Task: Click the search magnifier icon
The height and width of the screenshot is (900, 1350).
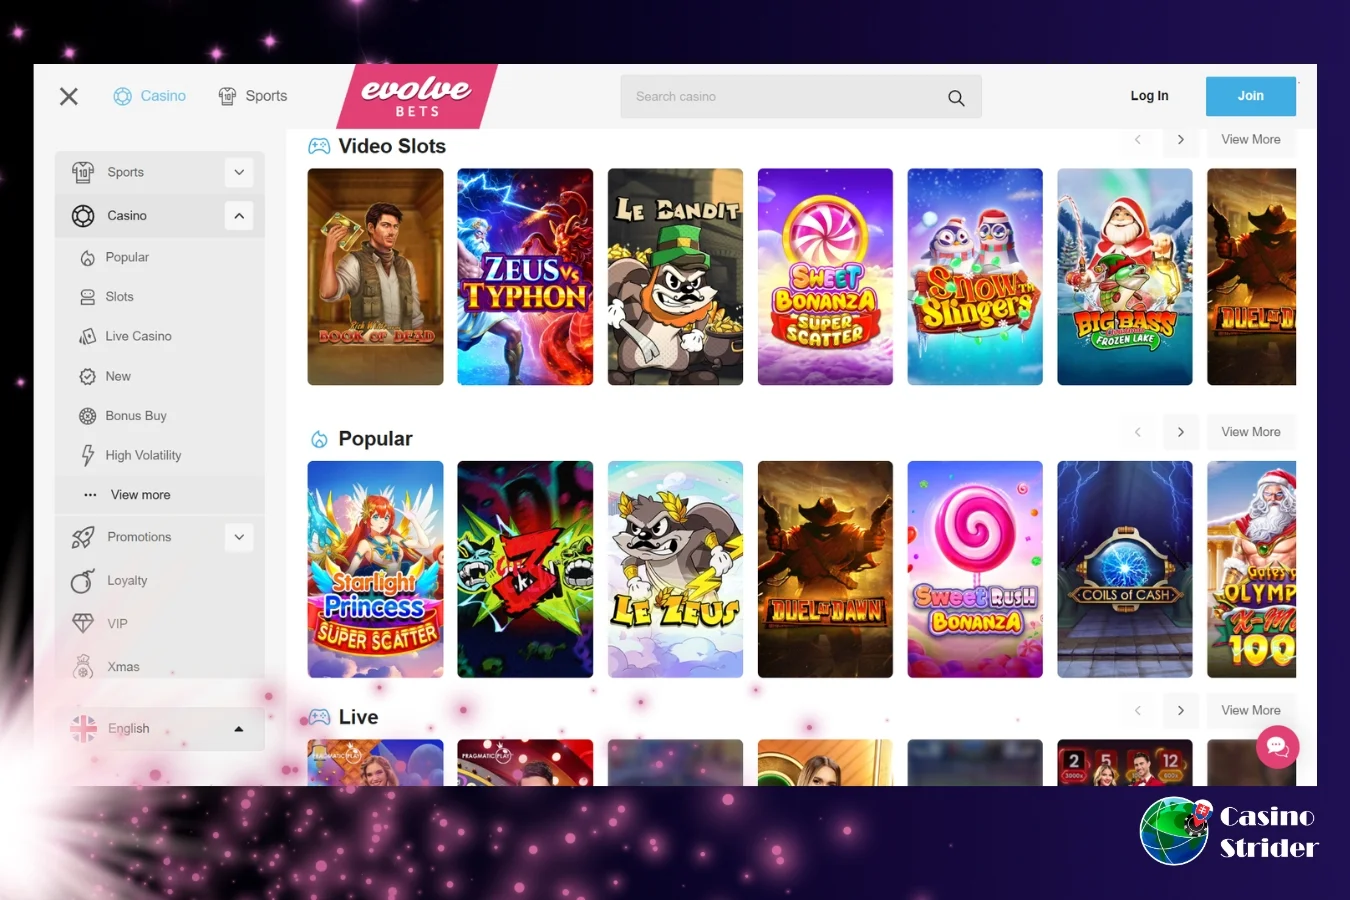Action: pos(956,98)
